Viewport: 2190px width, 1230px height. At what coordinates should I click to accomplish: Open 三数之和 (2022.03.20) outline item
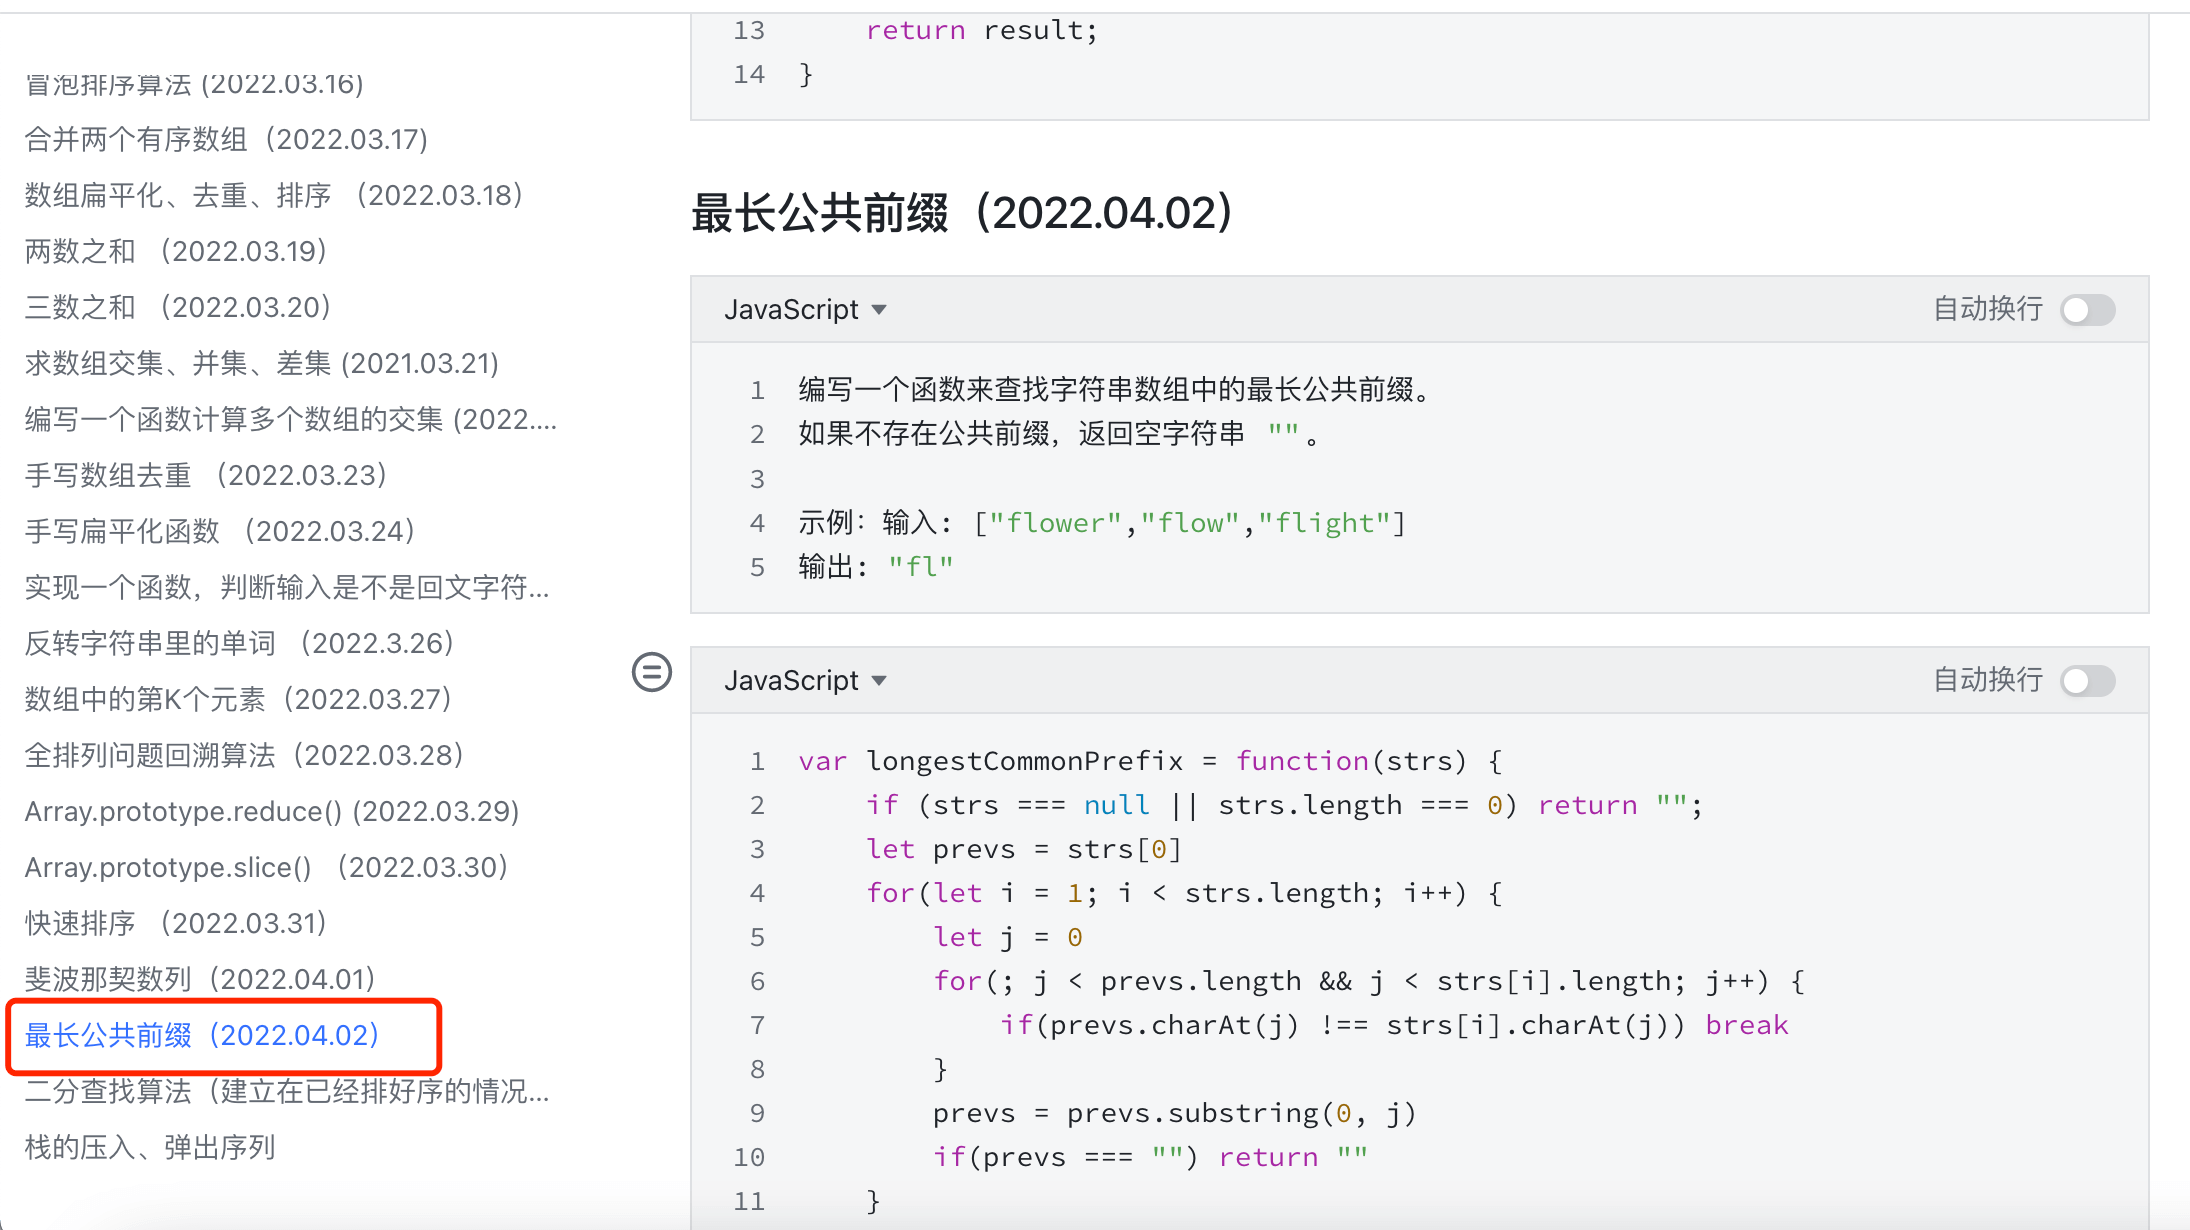coord(178,307)
